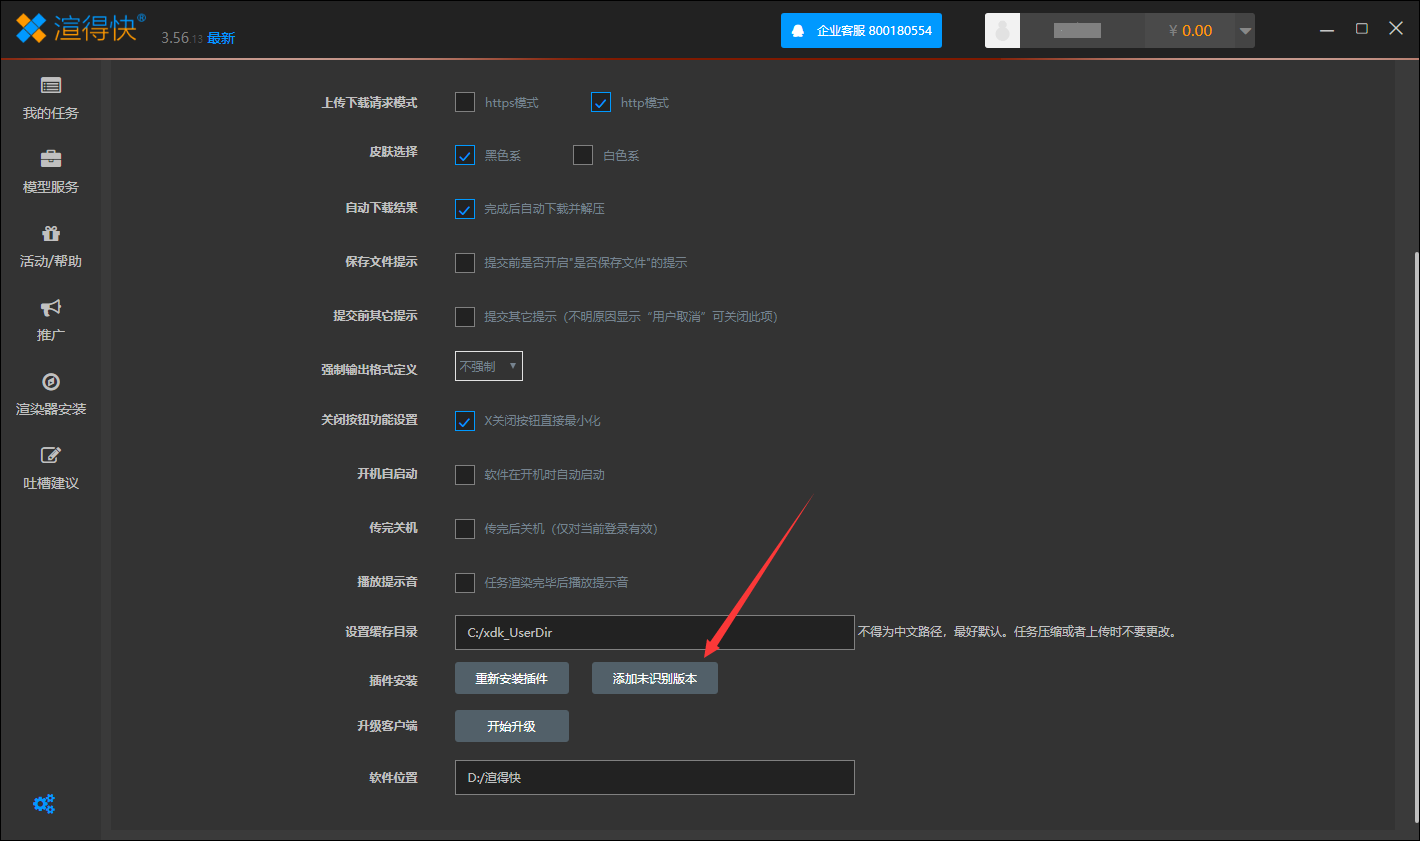Click the cache directory field C:/xdk_UserDir
1420x841 pixels.
coord(655,632)
